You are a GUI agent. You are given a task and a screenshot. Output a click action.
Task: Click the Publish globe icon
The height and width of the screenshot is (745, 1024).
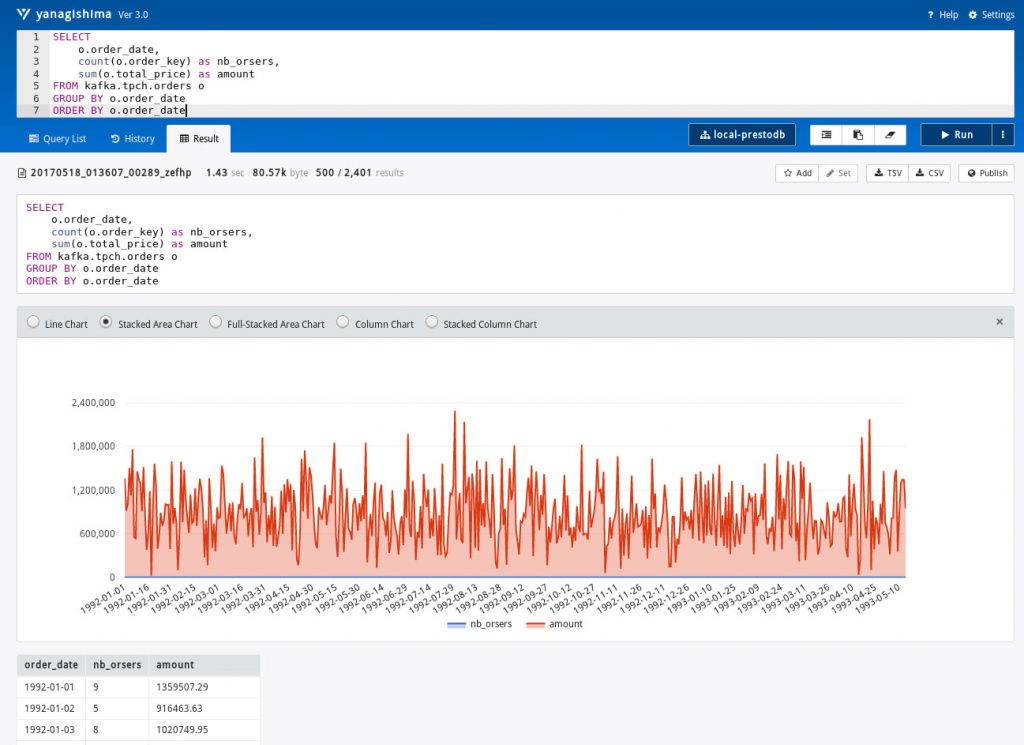(985, 172)
